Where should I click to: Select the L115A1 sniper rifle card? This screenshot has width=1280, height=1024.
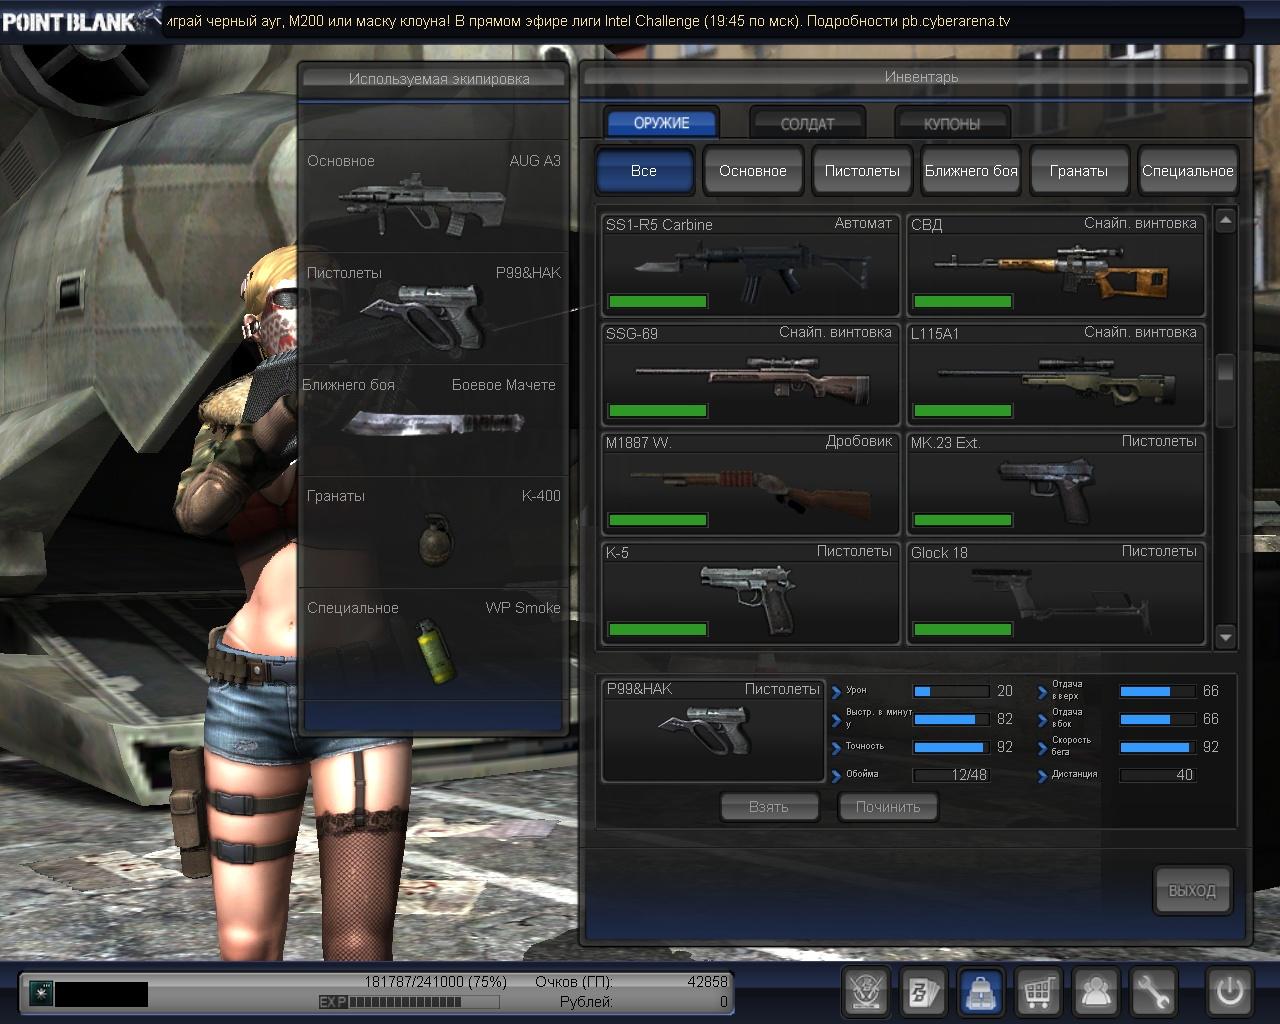1056,374
